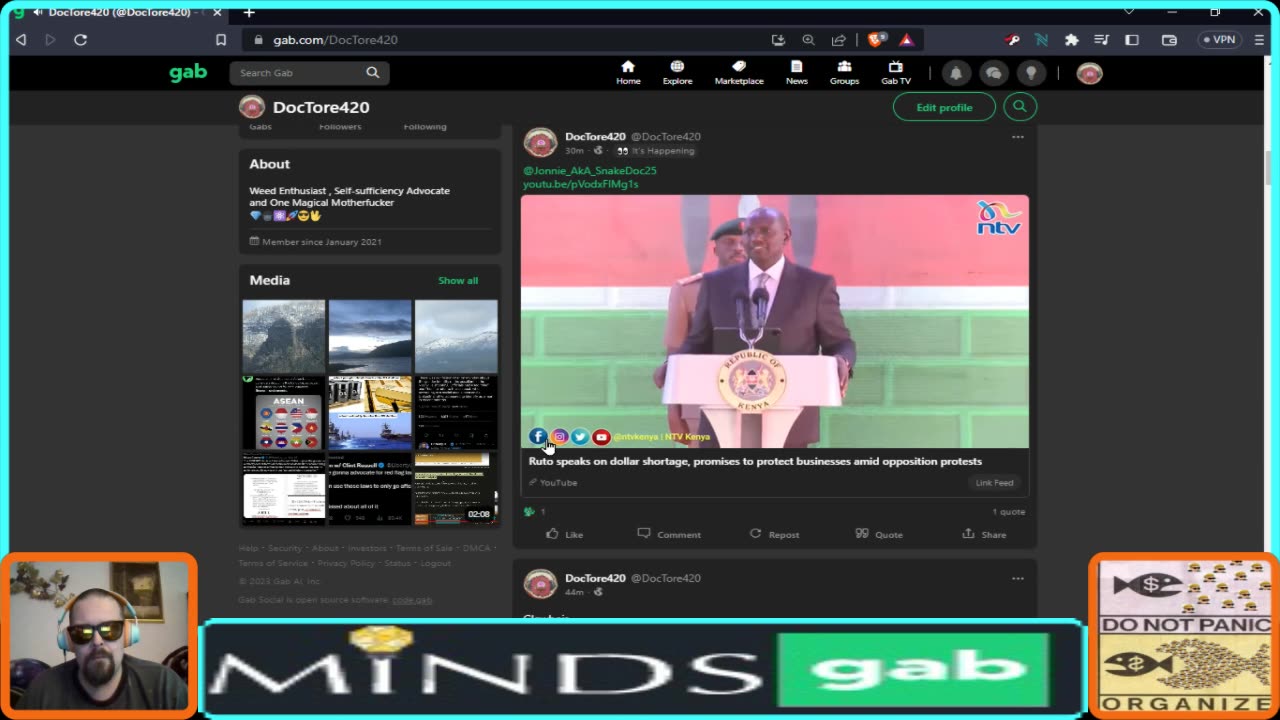Image resolution: width=1280 pixels, height=720 pixels.
Task: Open the 02:08 video thumbnail in Media
Action: 456,488
